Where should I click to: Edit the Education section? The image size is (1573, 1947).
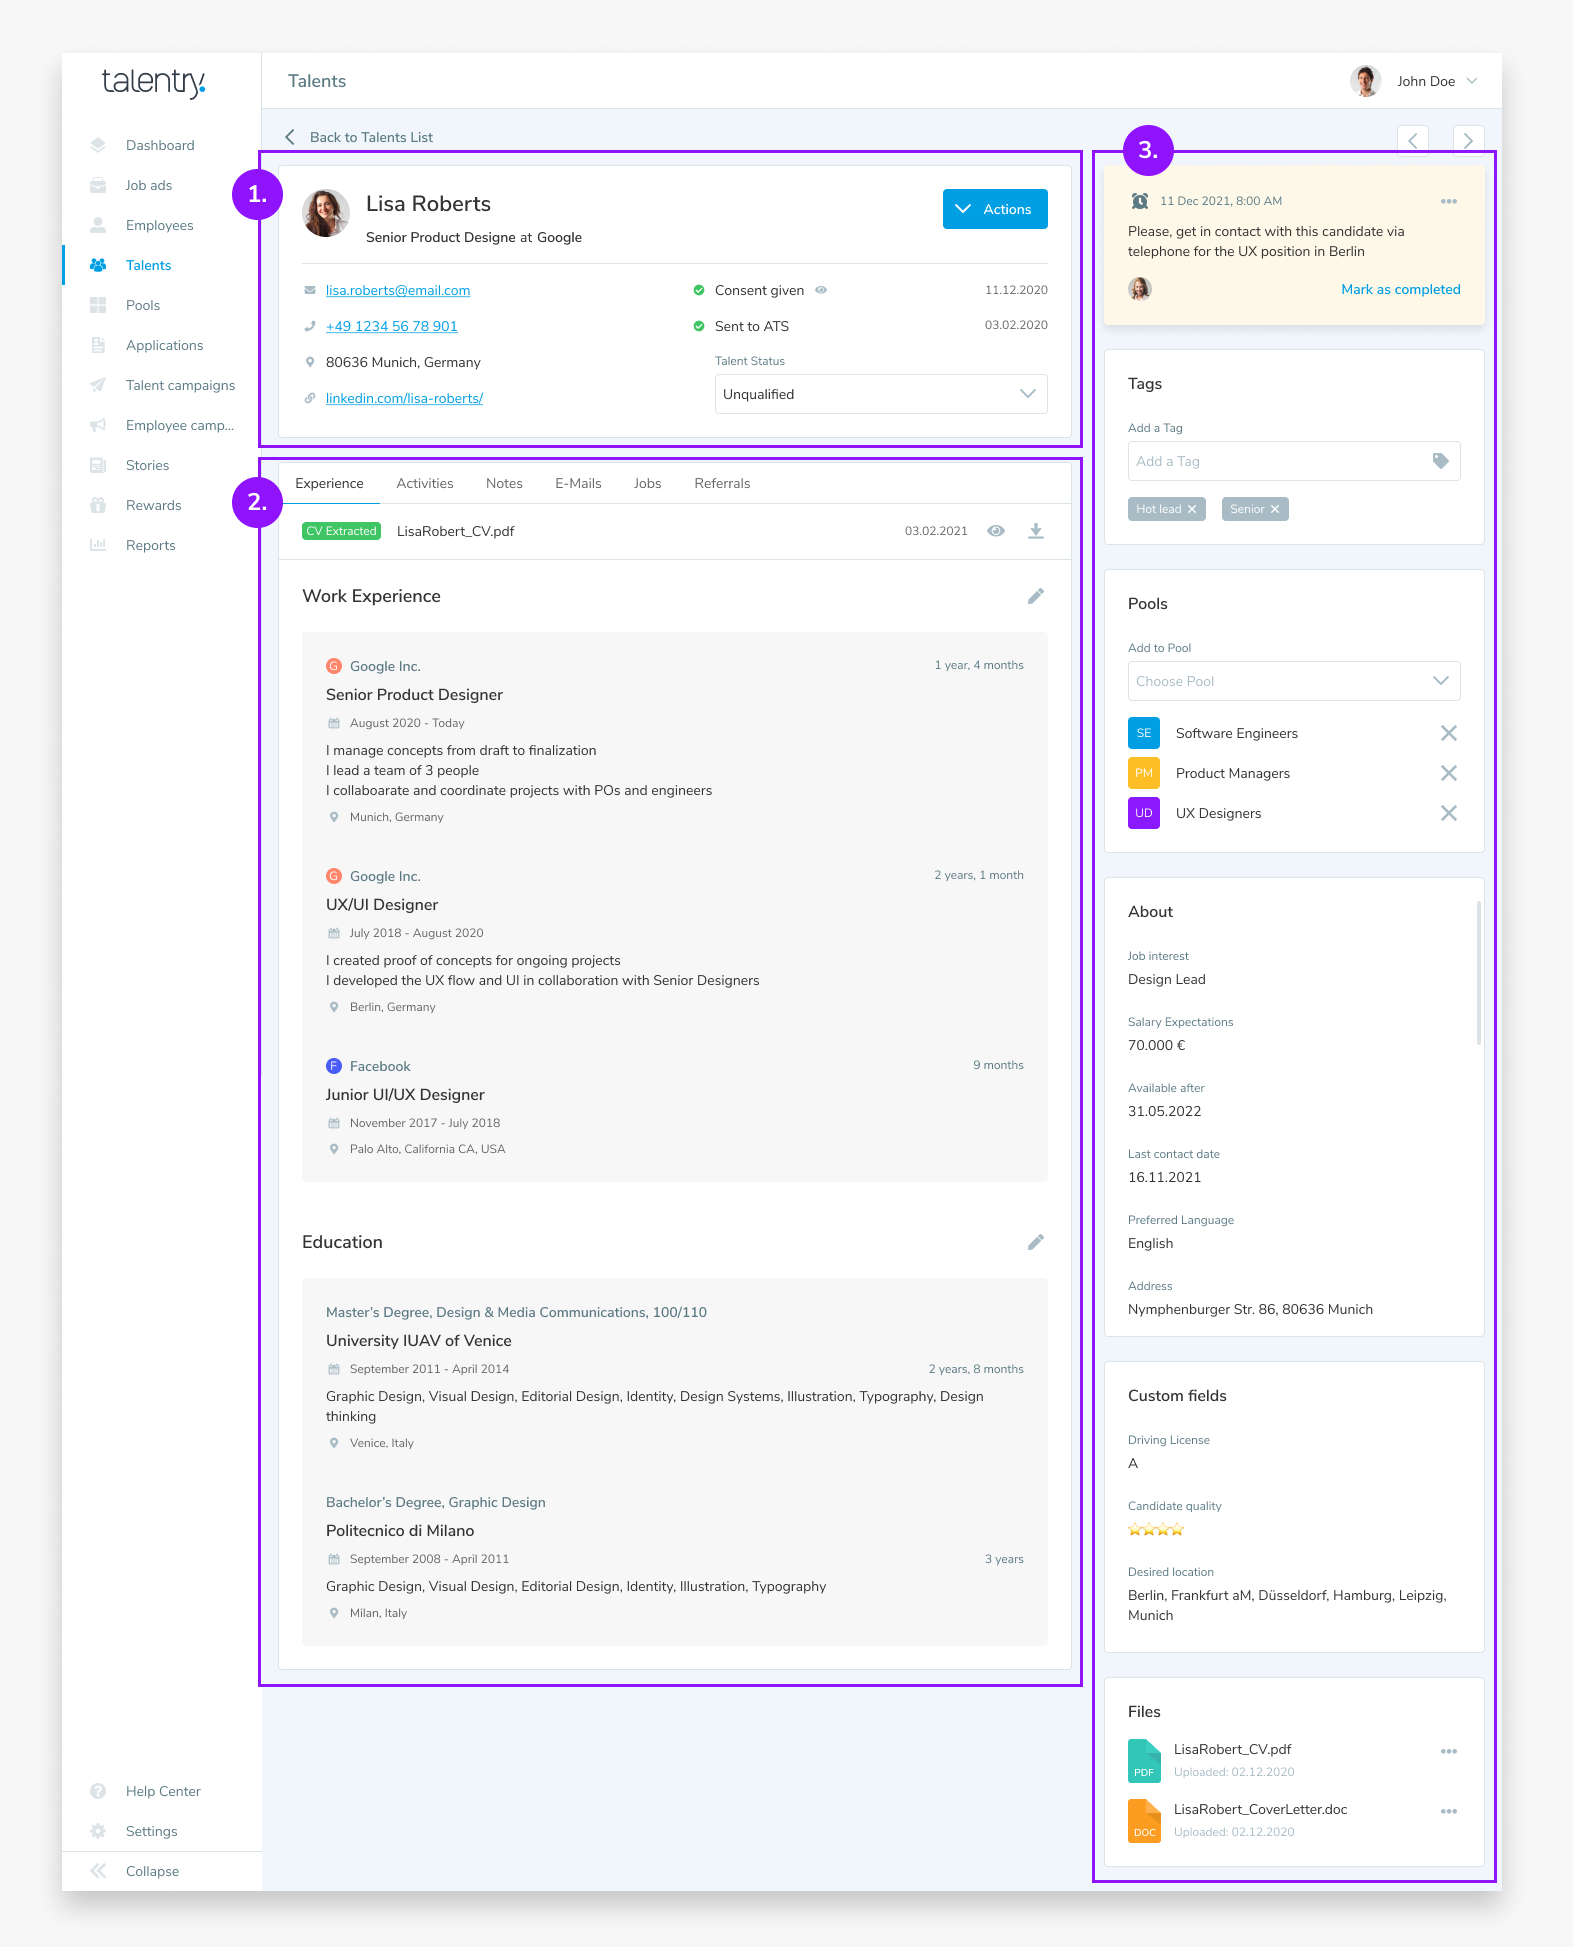pos(1036,1242)
